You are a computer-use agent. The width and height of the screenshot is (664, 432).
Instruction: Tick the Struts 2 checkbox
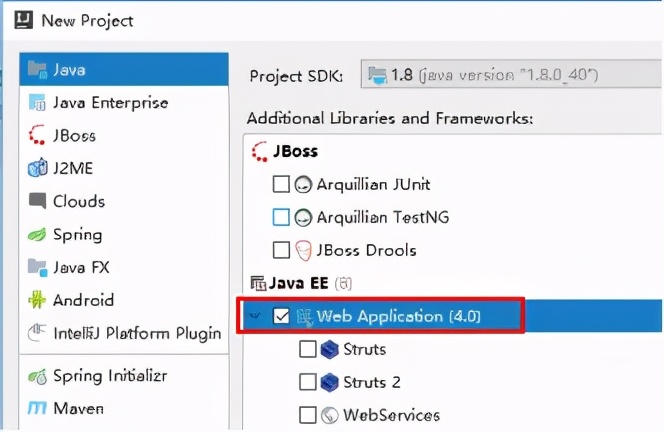(x=307, y=382)
